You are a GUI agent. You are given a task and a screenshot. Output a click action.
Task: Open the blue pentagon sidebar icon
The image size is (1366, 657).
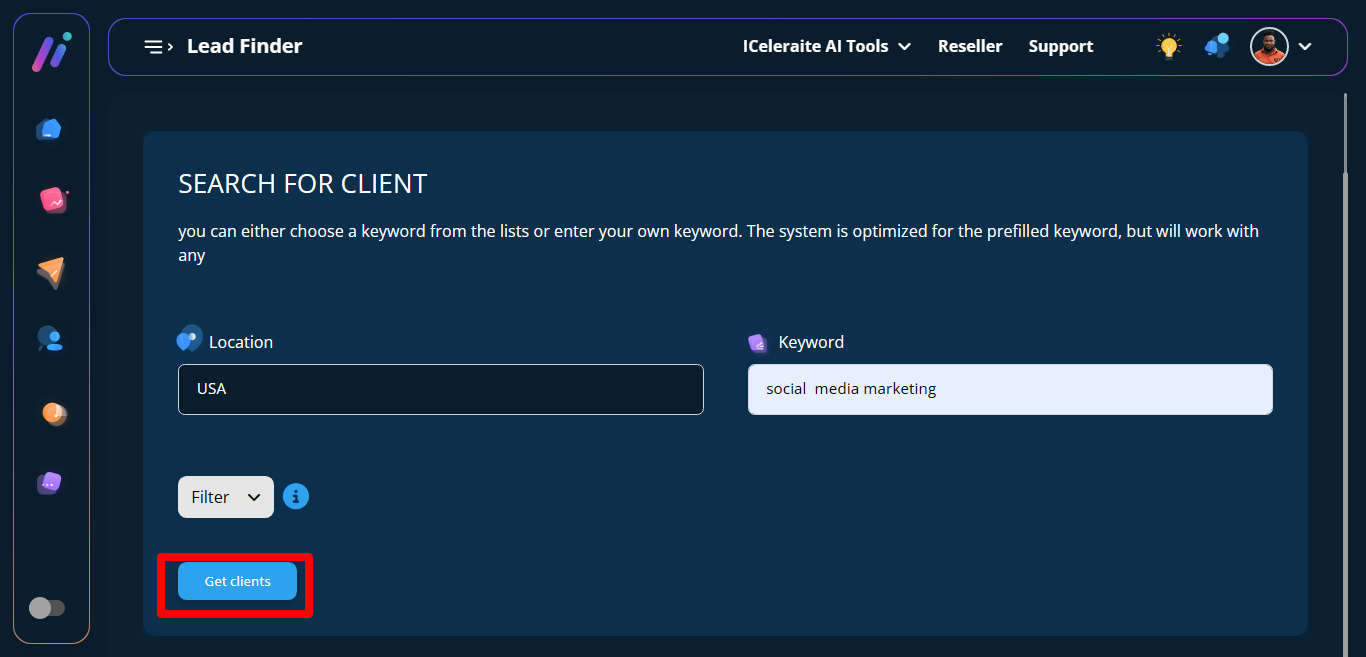pos(49,129)
